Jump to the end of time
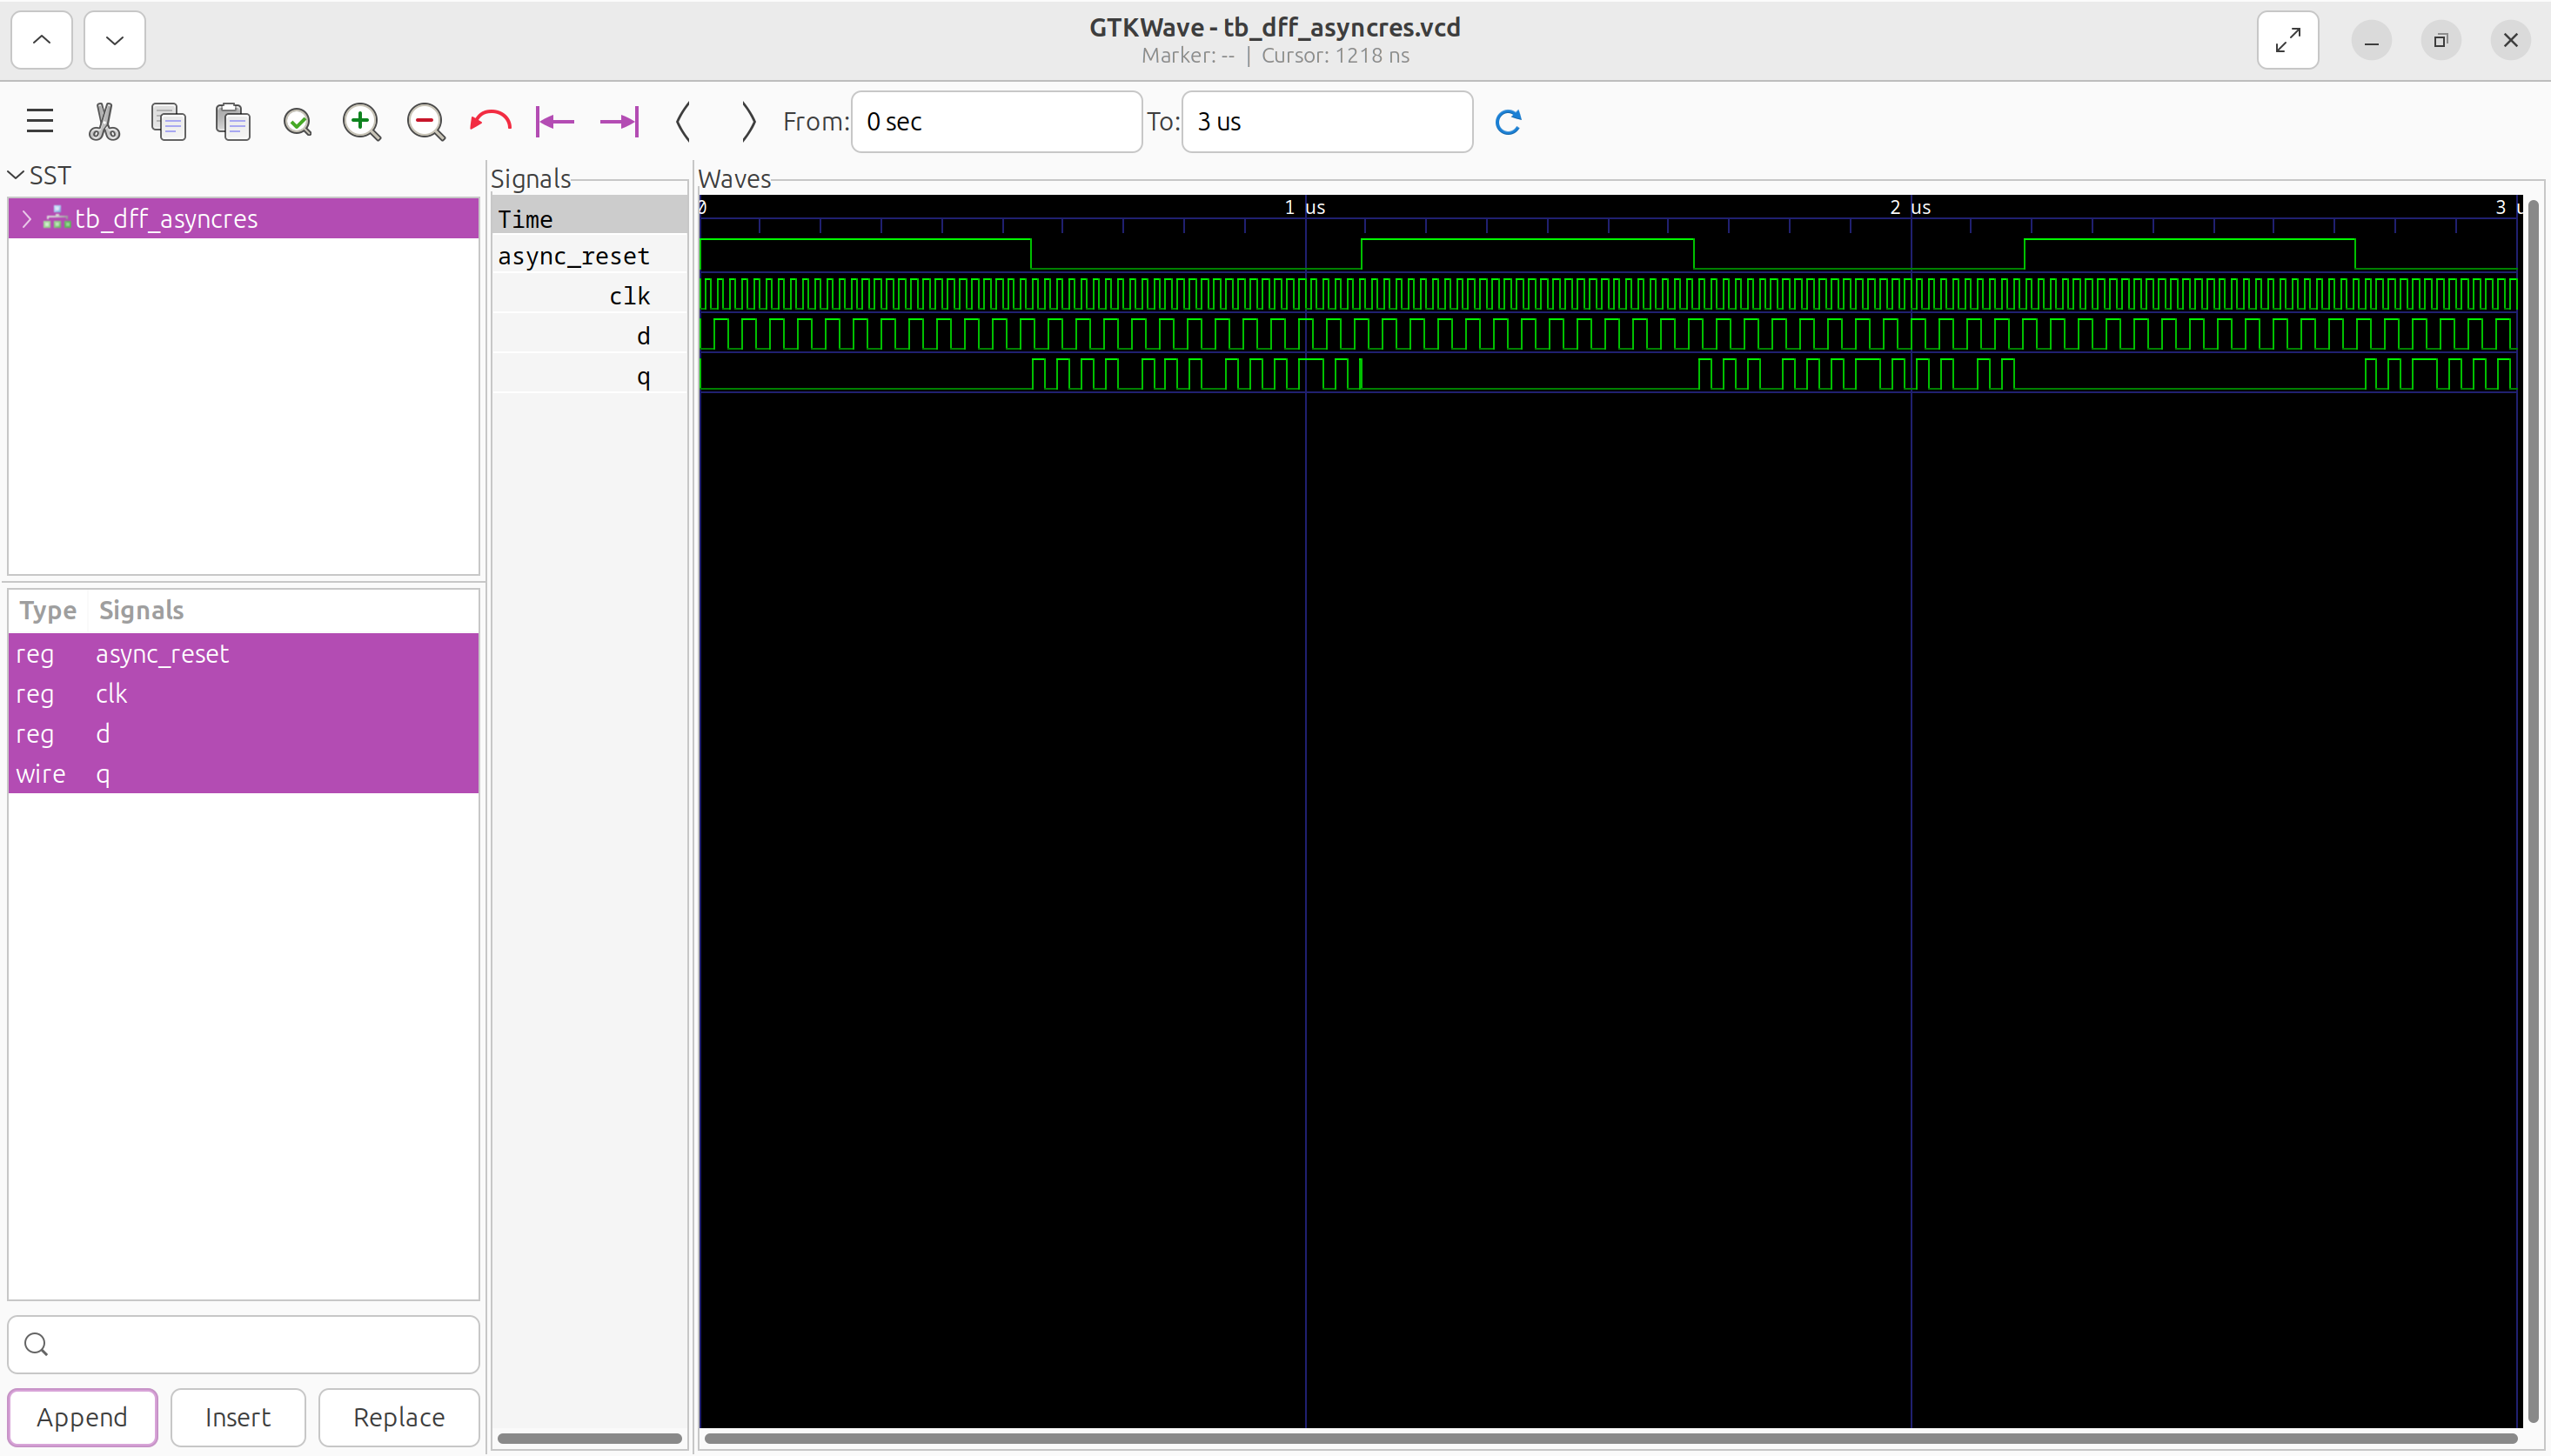This screenshot has height=1456, width=2551. 619,121
